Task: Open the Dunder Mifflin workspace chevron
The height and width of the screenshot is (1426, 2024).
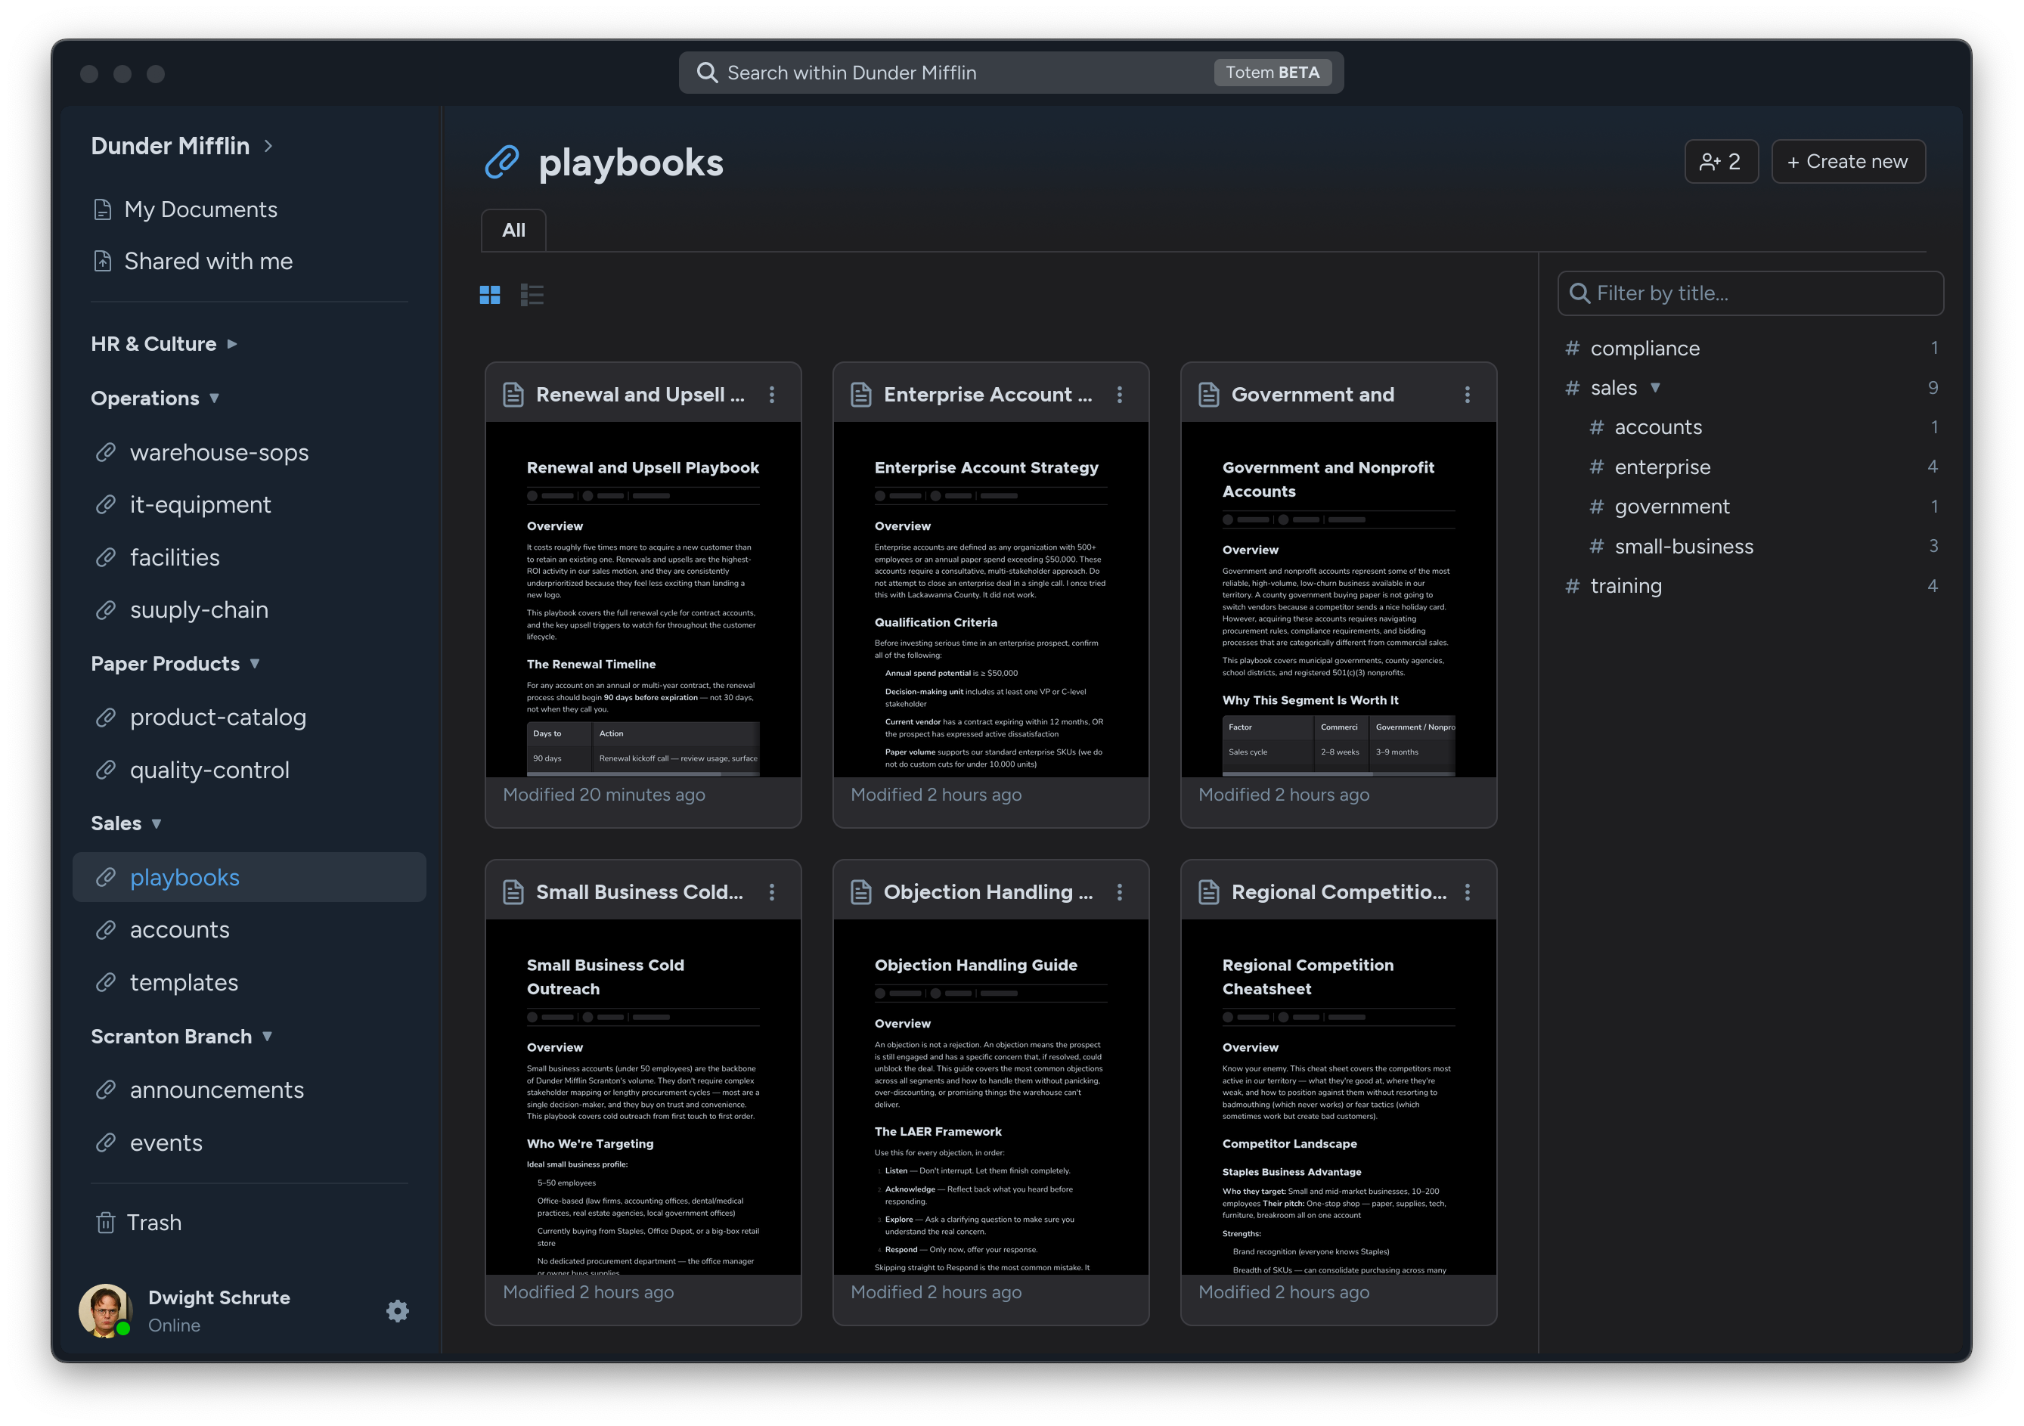Action: tap(268, 146)
